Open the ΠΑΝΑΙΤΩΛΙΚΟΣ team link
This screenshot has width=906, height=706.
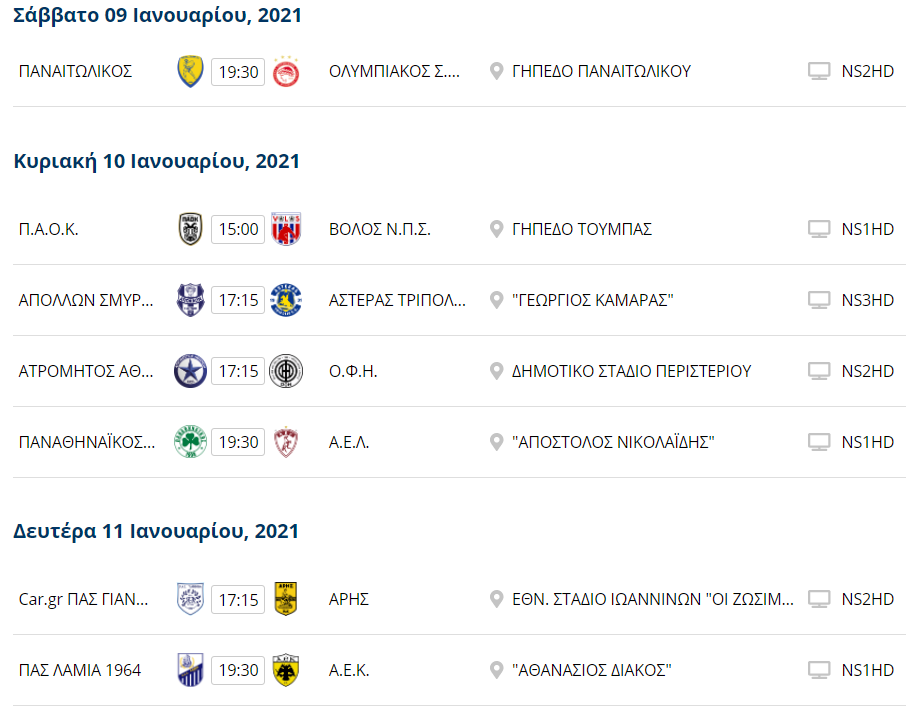[x=76, y=71]
